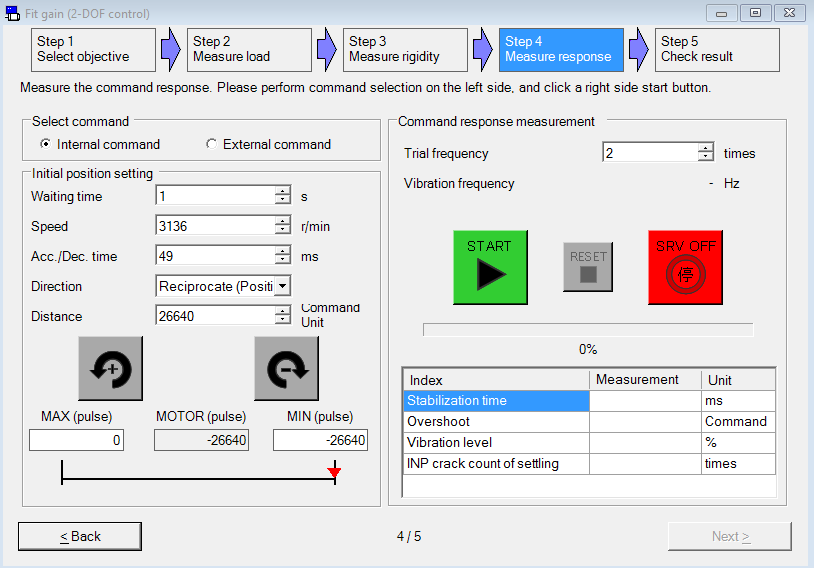
Task: Decrease Speed value with down arrow
Action: click(x=283, y=230)
